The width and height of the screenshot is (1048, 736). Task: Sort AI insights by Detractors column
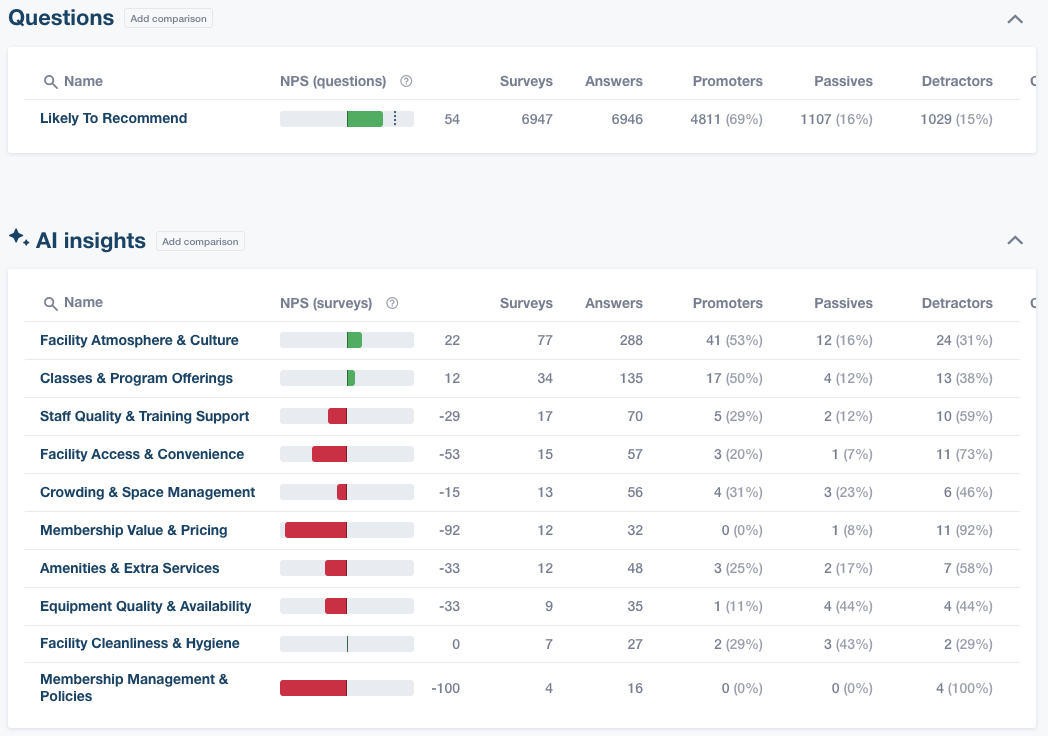(x=956, y=303)
